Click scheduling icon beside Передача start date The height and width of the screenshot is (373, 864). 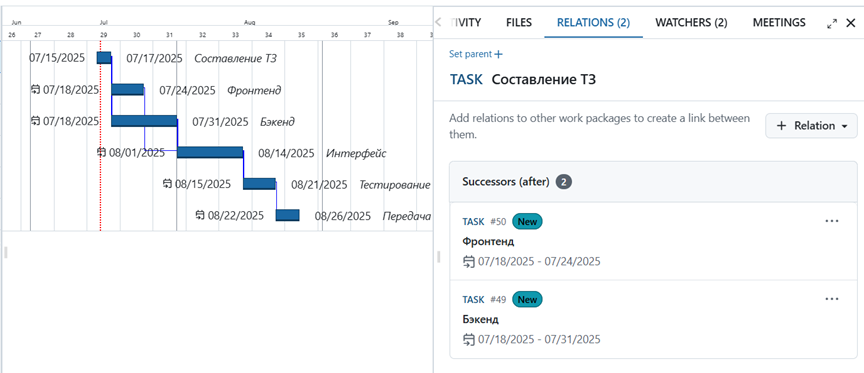click(201, 215)
